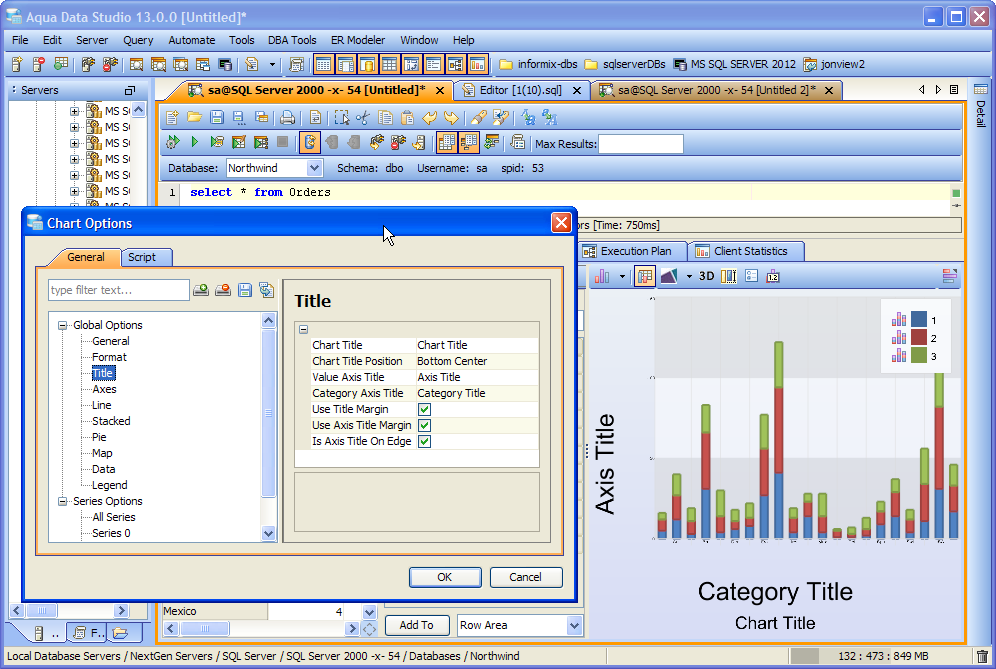Uncheck the Use Axis Title Margin checkbox
The width and height of the screenshot is (996, 669).
tap(424, 425)
